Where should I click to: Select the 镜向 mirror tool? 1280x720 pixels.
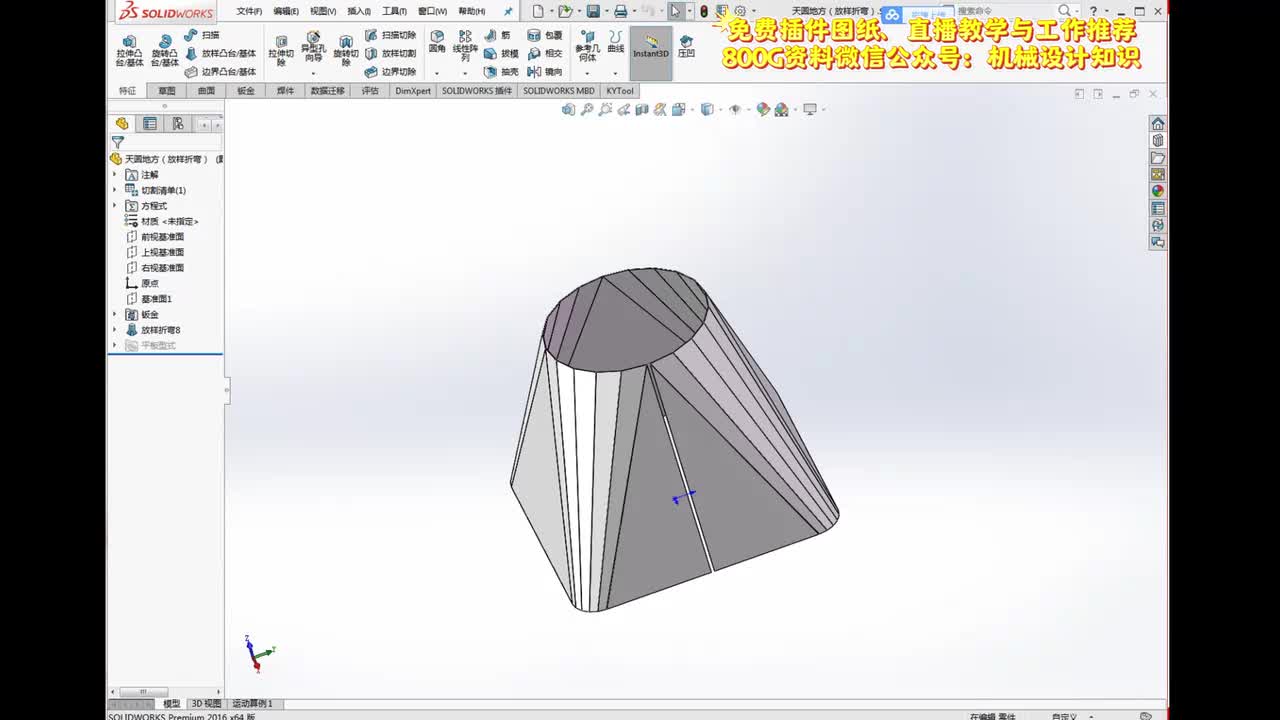[545, 72]
